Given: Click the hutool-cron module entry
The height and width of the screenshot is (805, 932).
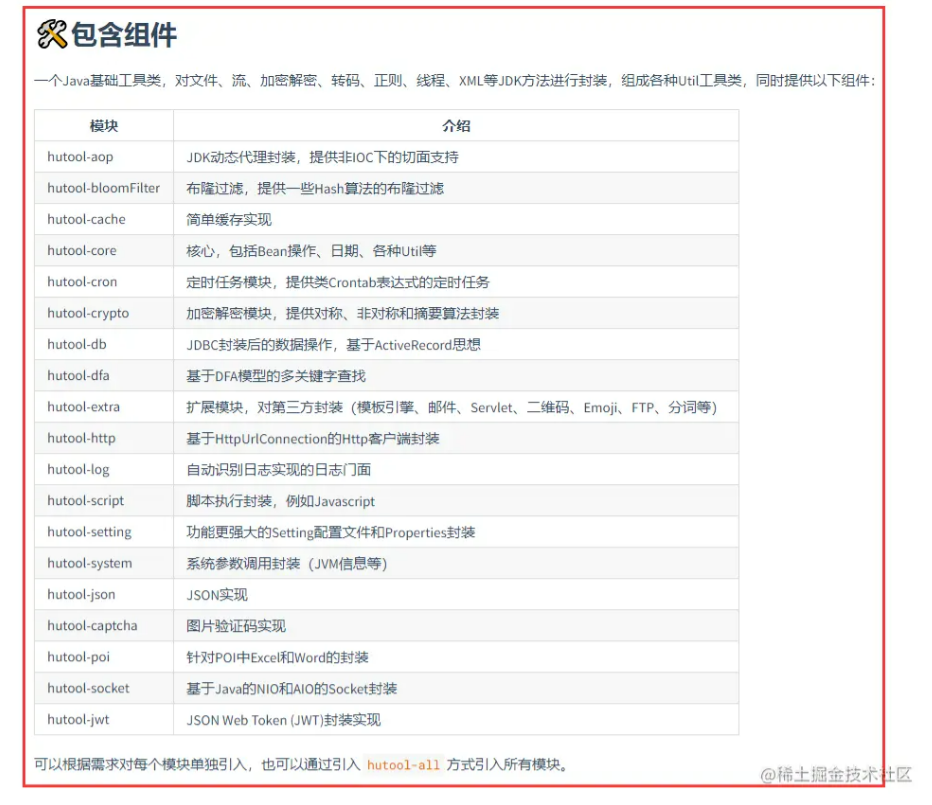Looking at the screenshot, I should tap(80, 282).
